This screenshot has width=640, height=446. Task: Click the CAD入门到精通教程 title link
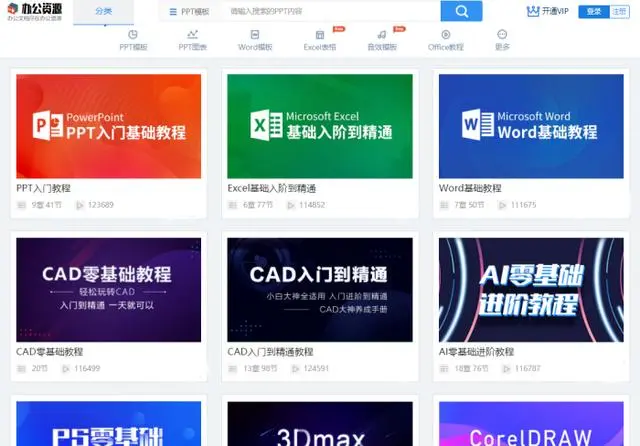(x=270, y=352)
